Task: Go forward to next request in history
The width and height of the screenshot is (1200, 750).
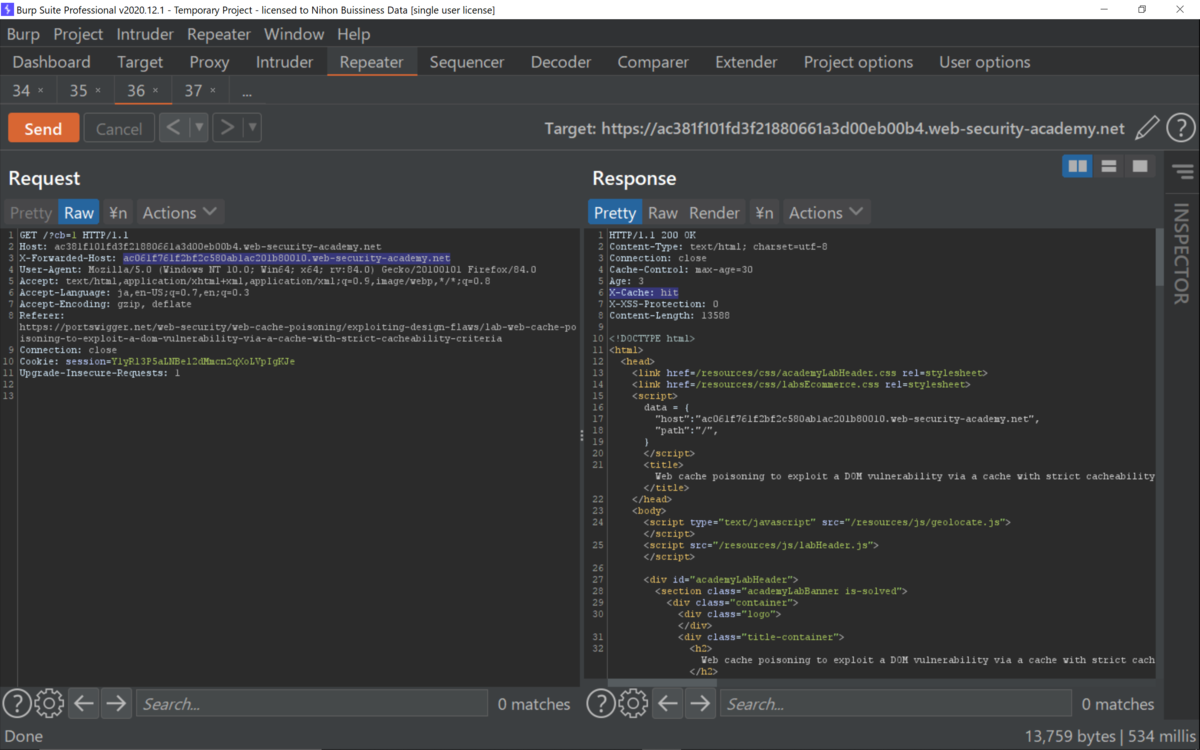Action: [x=227, y=128]
